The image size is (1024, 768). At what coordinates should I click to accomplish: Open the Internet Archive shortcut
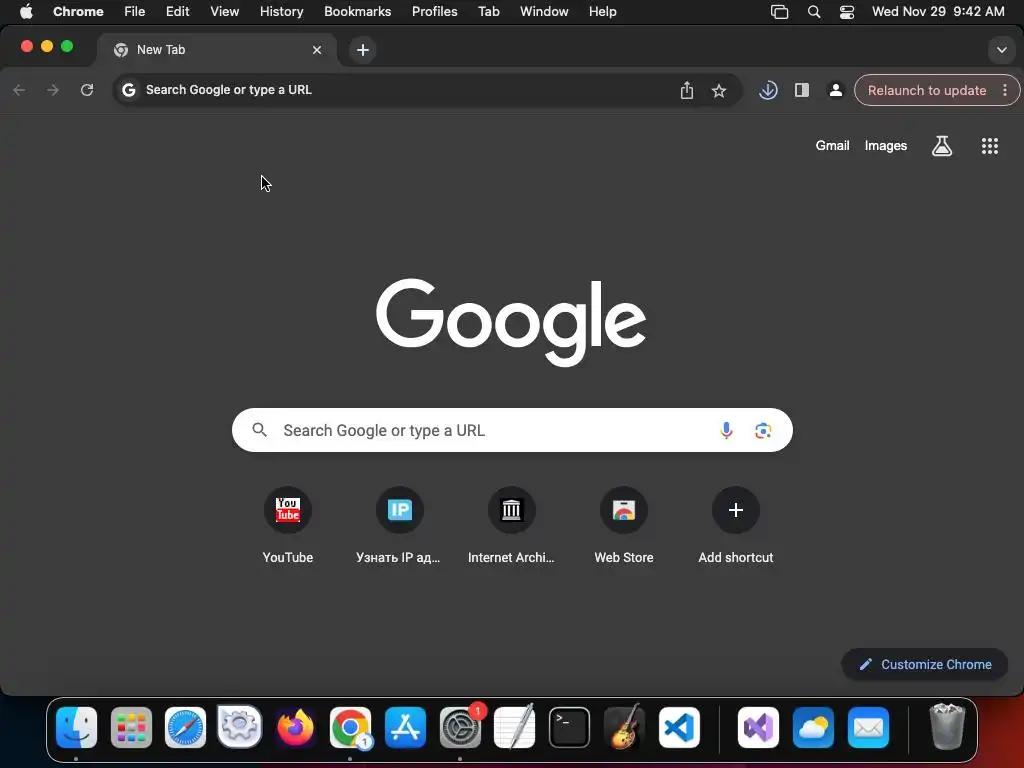pos(511,526)
